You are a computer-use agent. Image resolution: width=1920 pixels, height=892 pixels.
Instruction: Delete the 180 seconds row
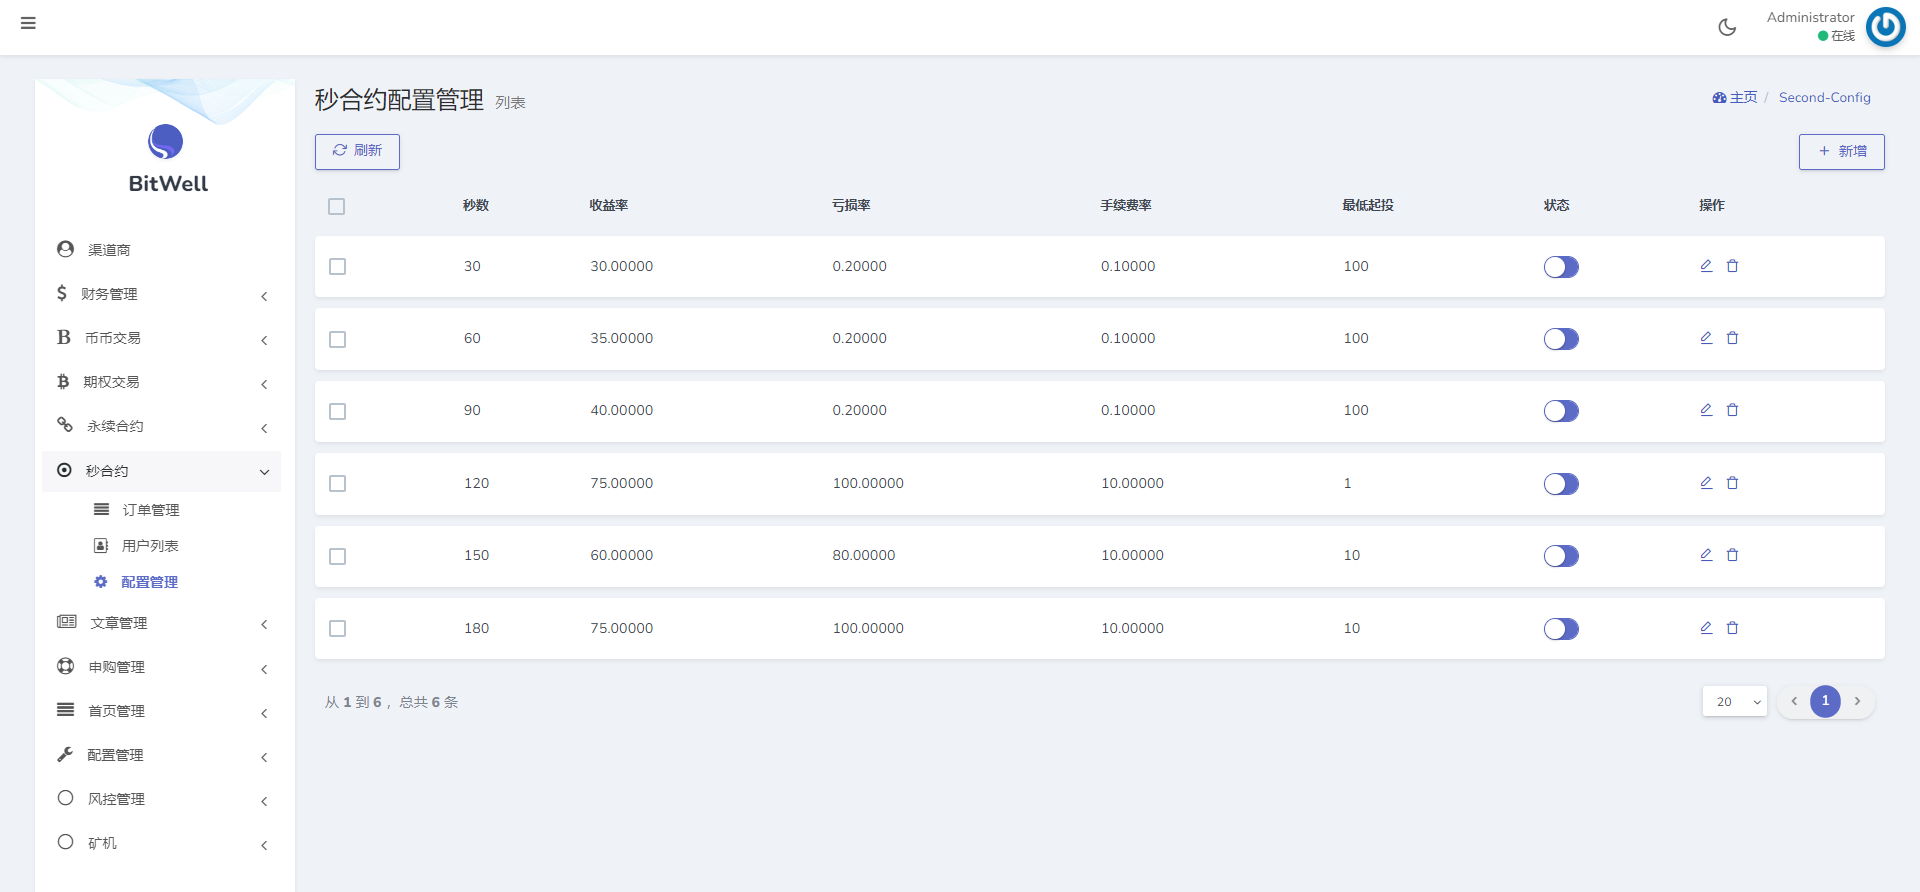coord(1732,628)
